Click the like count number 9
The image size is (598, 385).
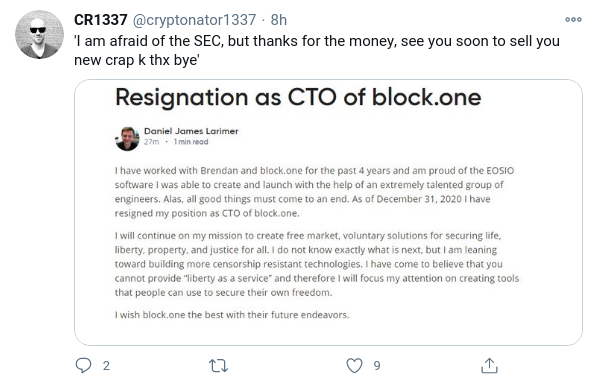coord(377,366)
